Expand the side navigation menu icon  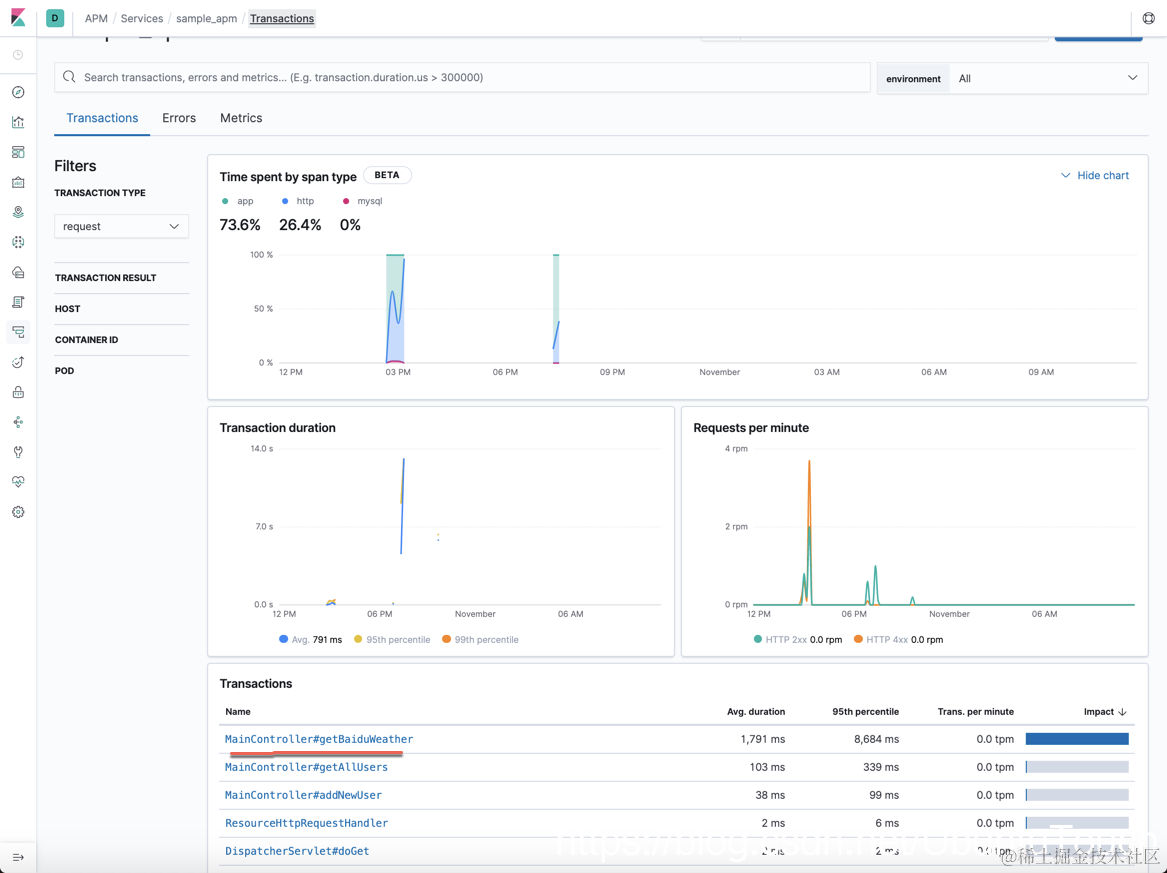tap(18, 857)
